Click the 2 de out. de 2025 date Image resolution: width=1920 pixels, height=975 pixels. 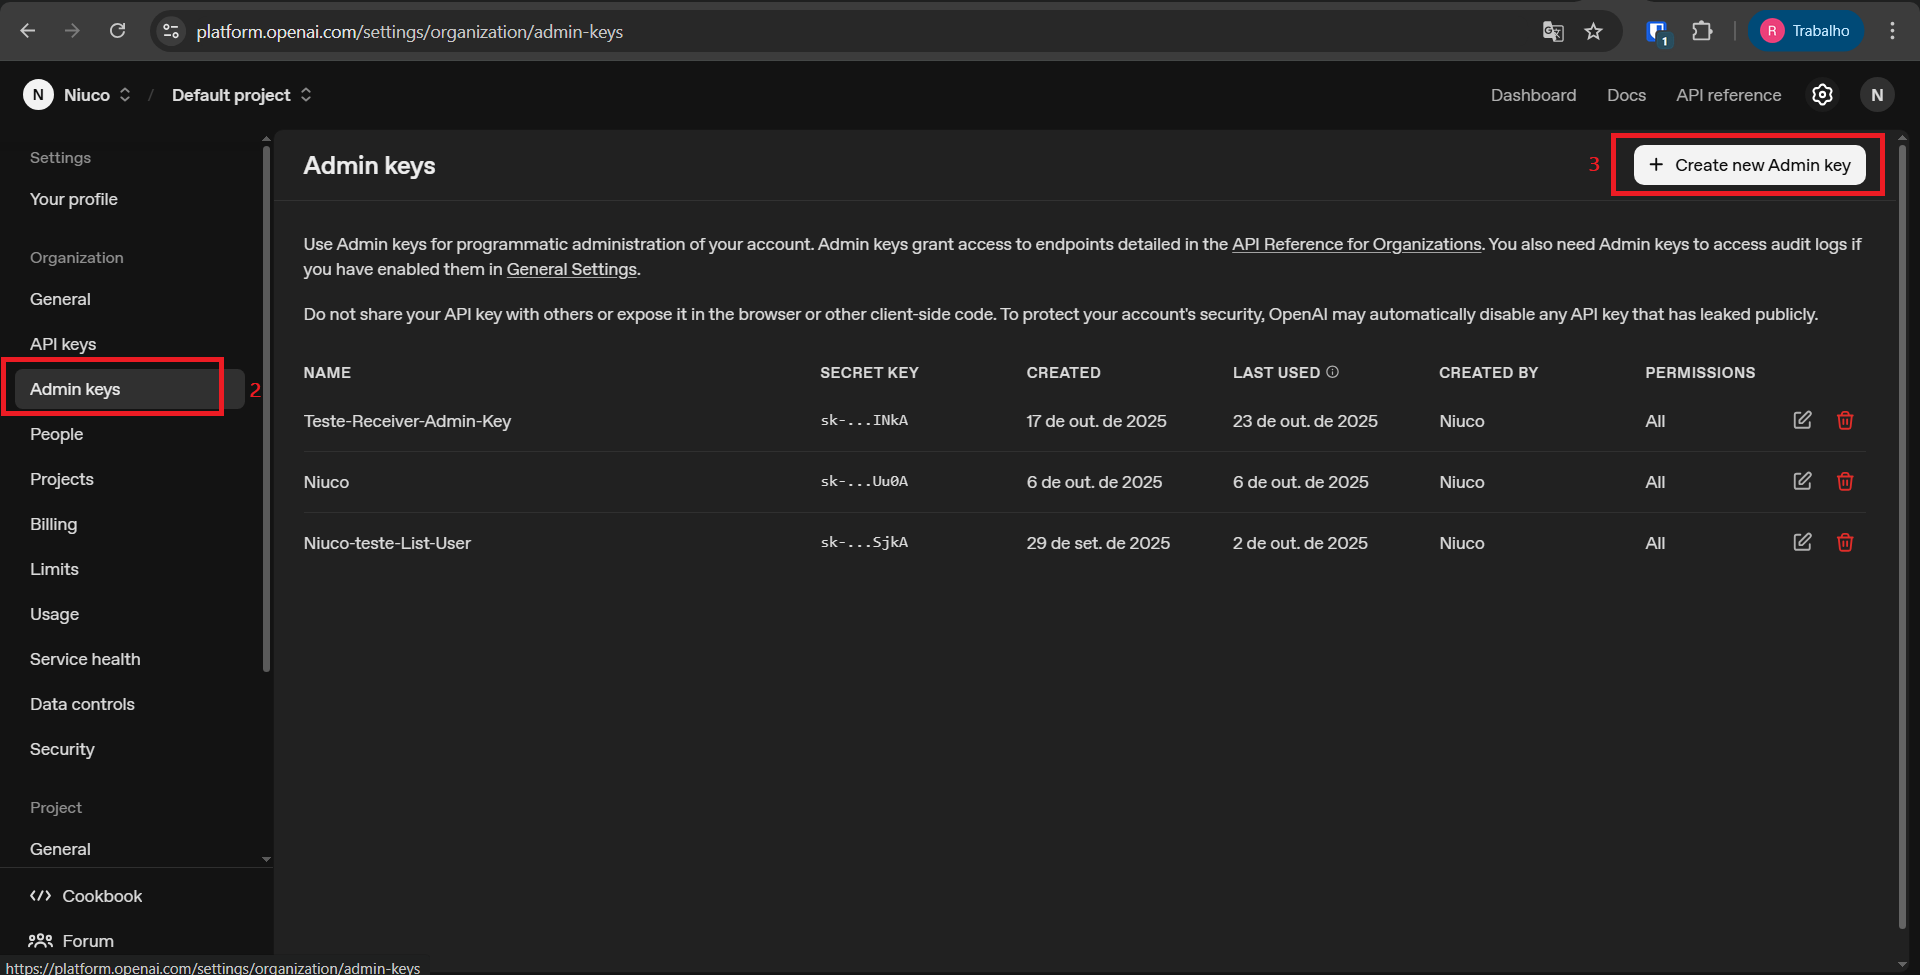pyautogui.click(x=1300, y=543)
